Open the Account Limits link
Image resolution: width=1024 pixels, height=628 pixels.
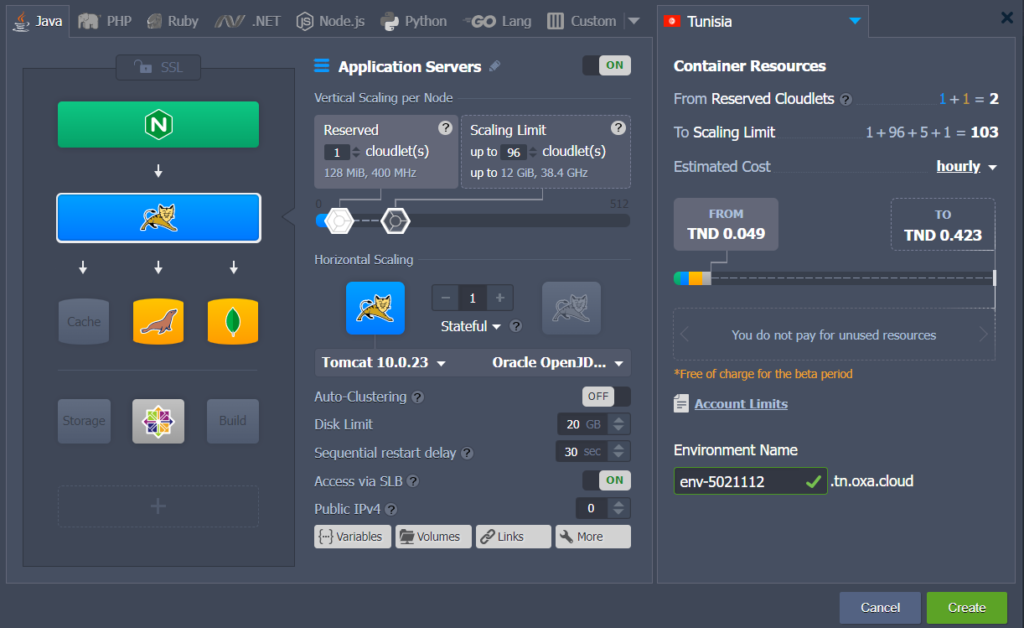click(741, 404)
